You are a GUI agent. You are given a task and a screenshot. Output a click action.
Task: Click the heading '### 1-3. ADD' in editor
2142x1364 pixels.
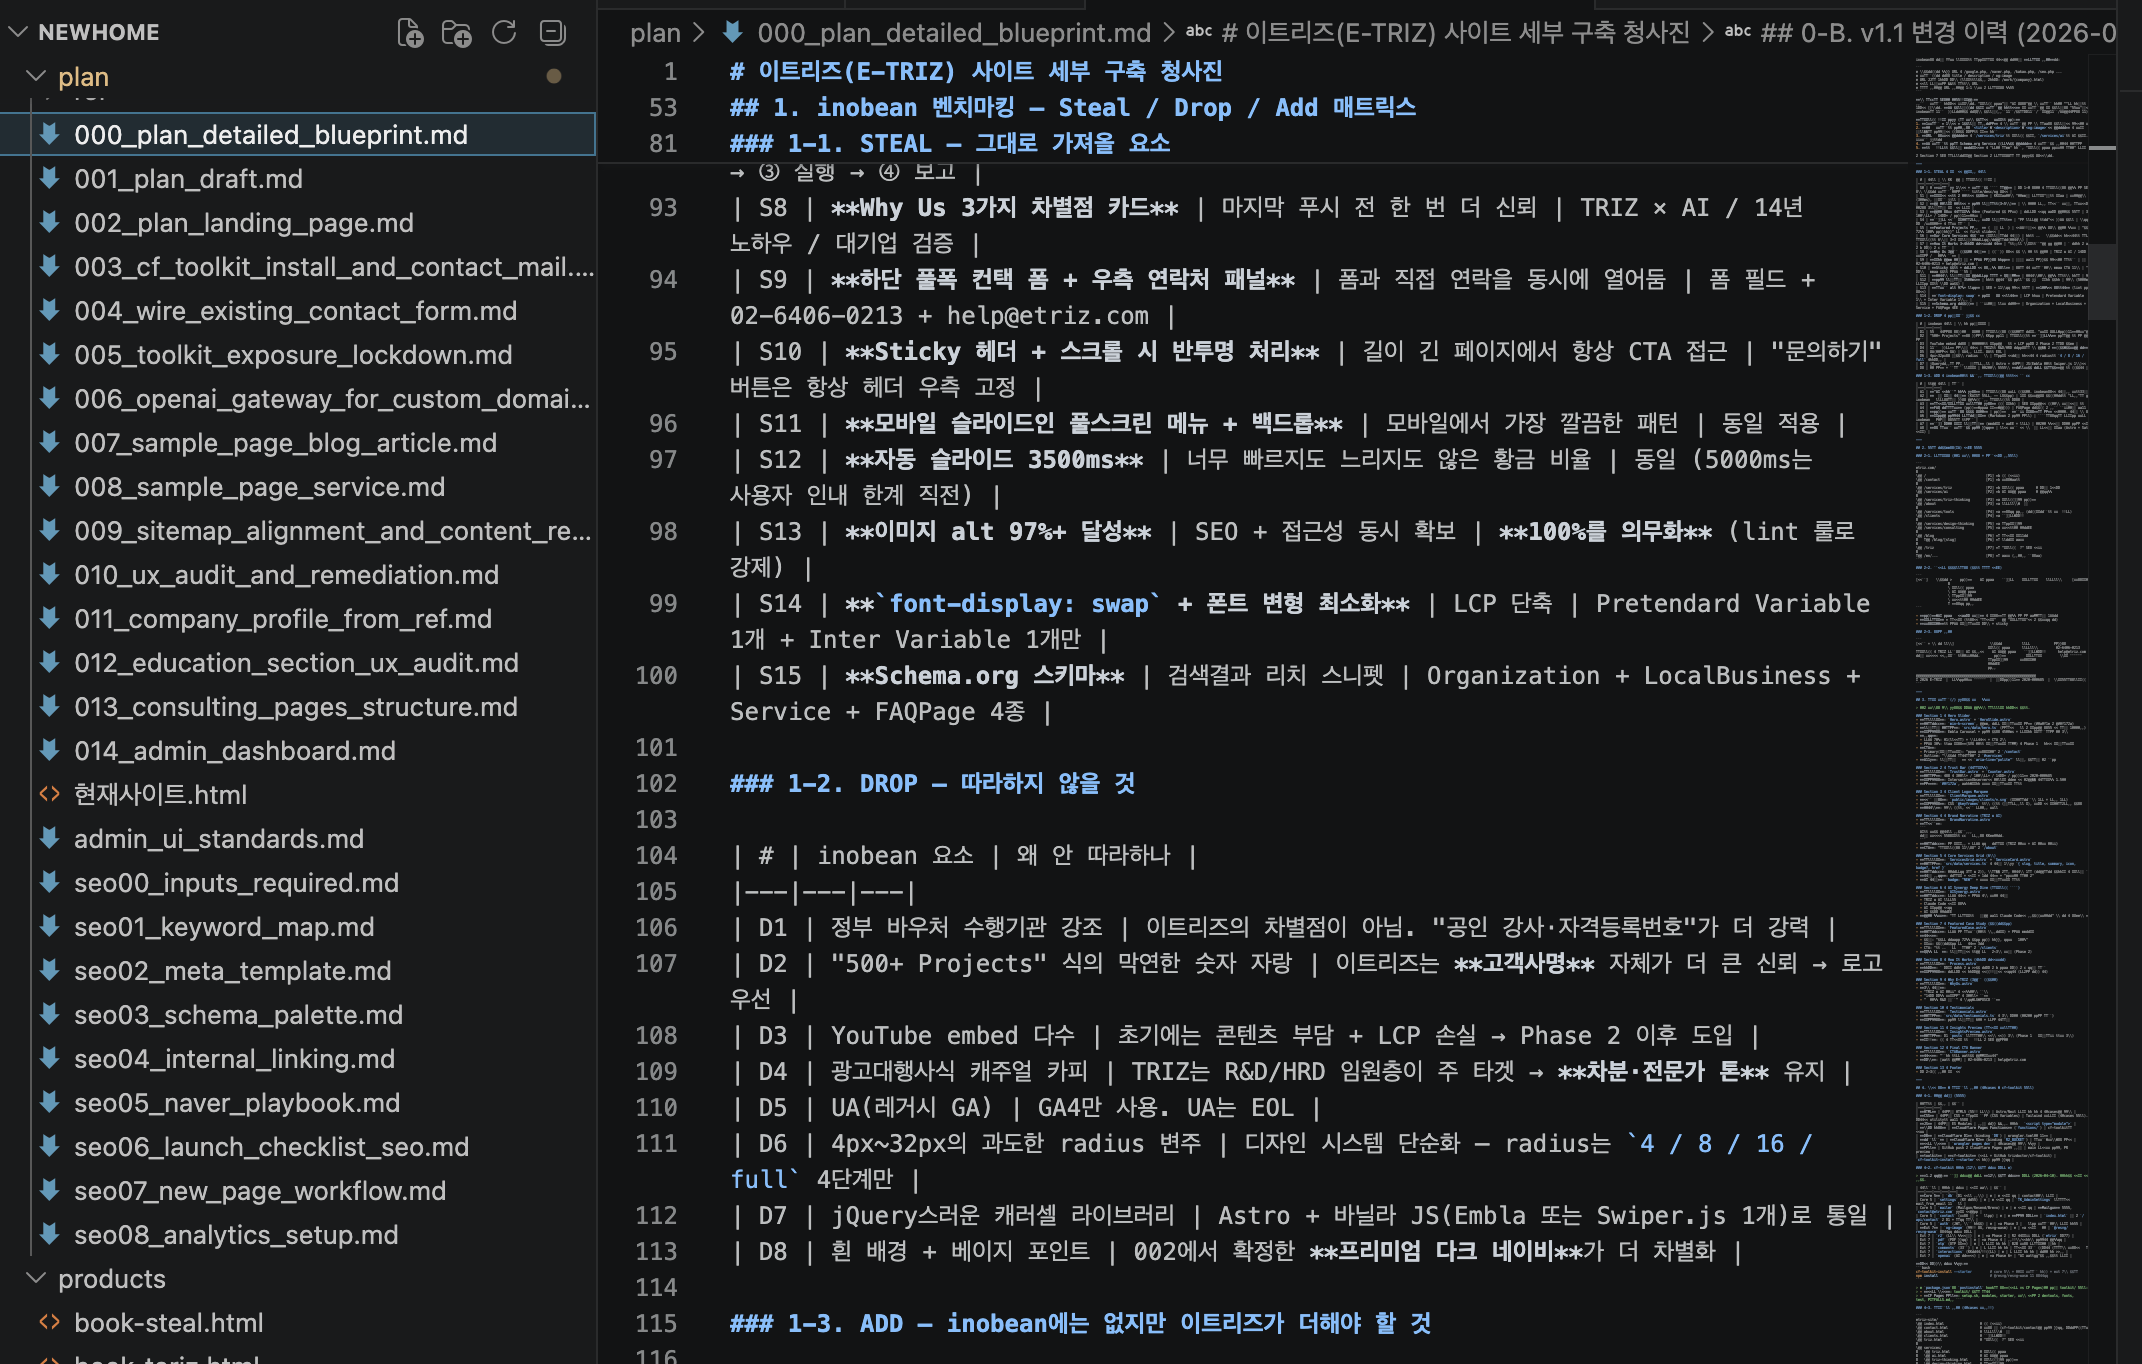point(1080,1323)
